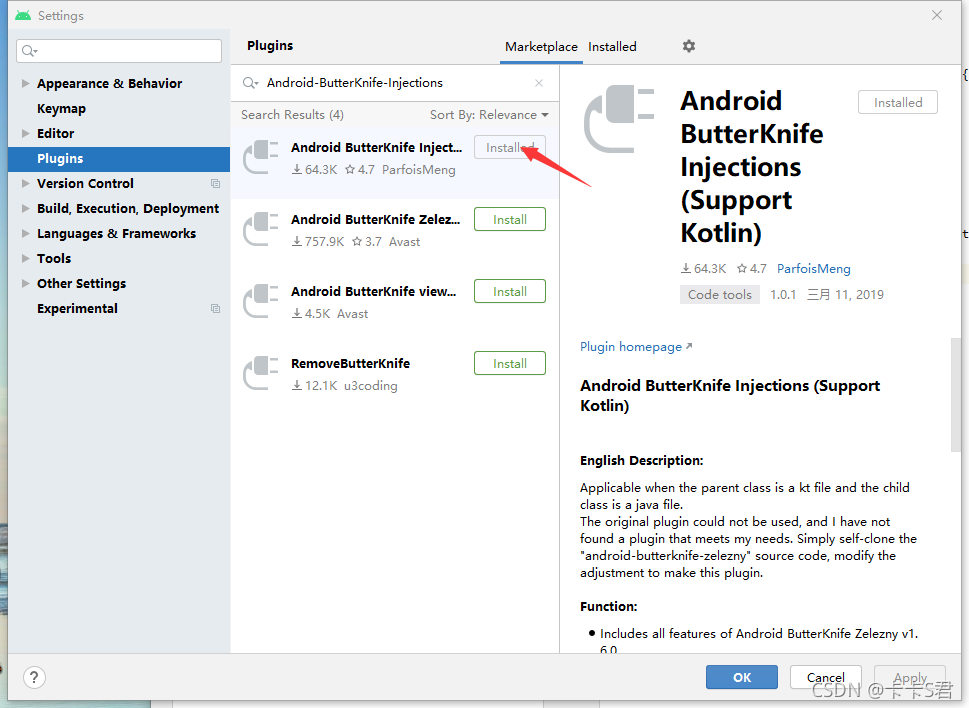Select Android ButterKnife Inject... result title

coord(376,148)
